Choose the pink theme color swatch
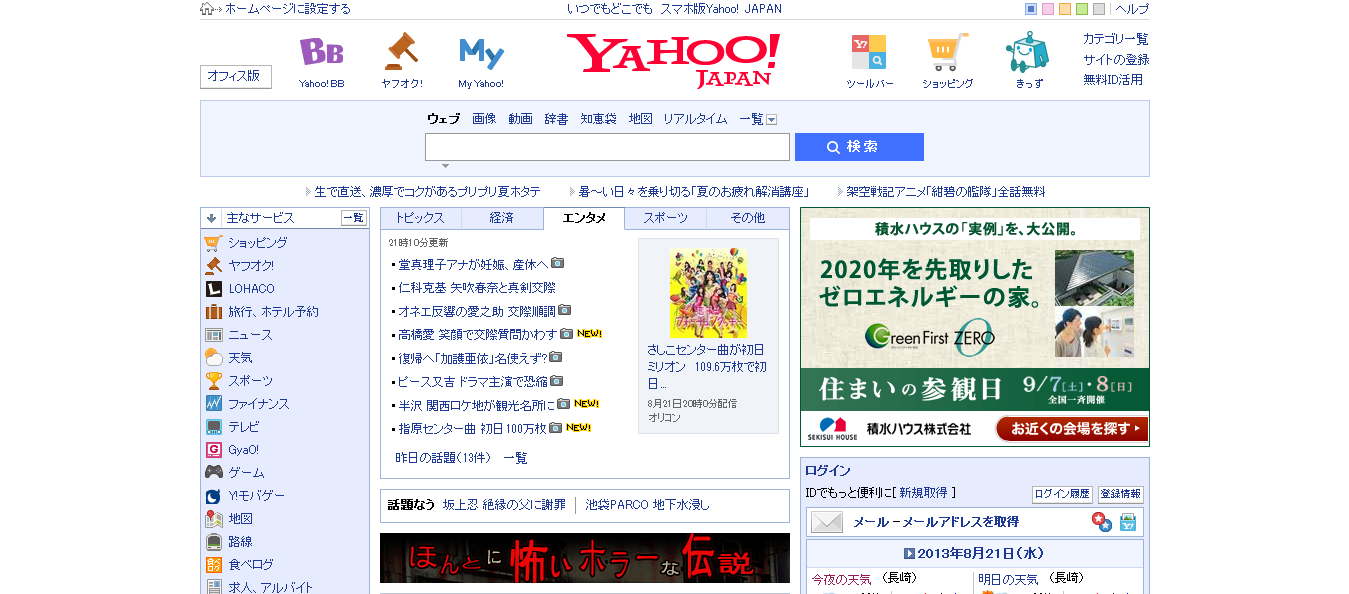This screenshot has width=1349, height=594. pos(1048,9)
